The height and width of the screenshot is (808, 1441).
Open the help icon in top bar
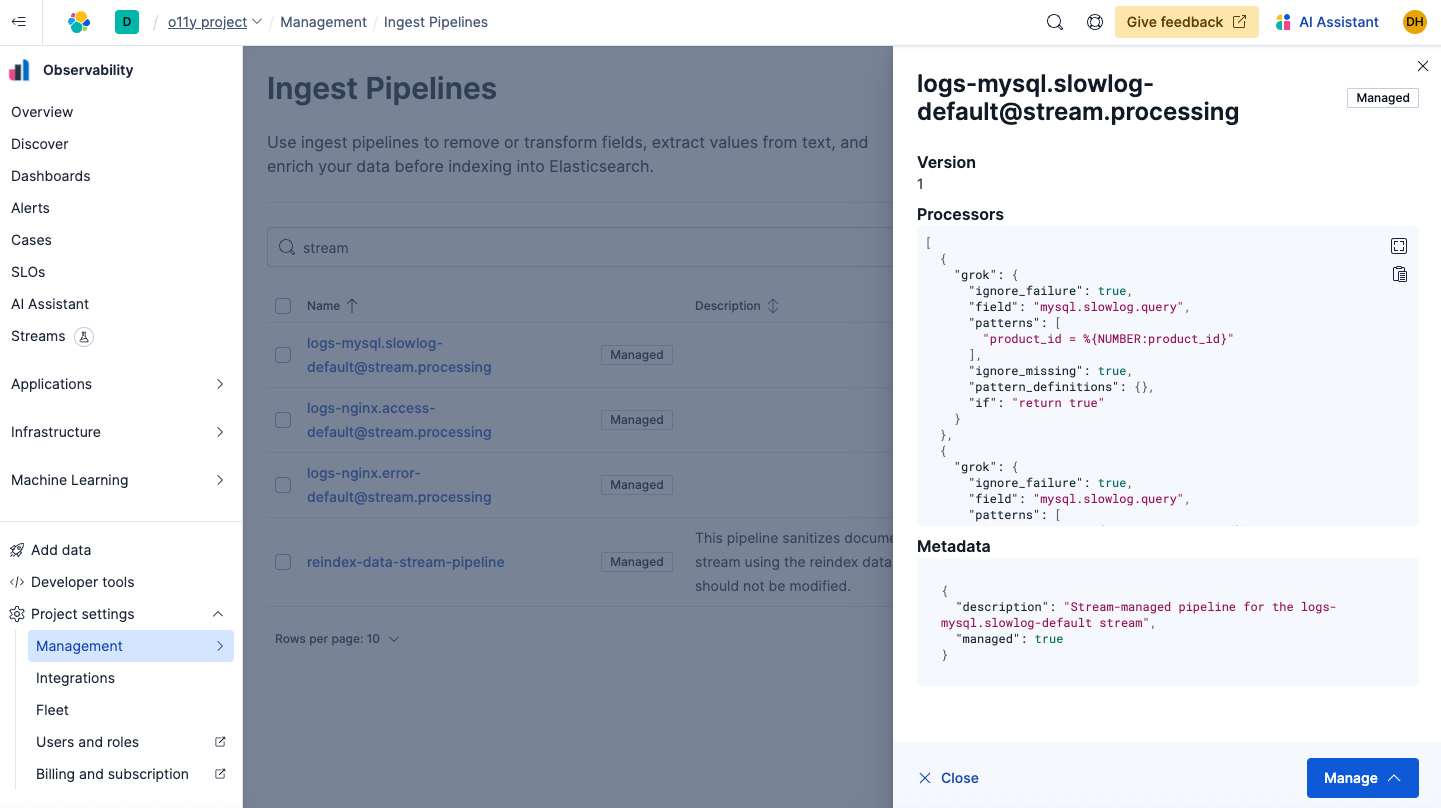click(x=1094, y=22)
